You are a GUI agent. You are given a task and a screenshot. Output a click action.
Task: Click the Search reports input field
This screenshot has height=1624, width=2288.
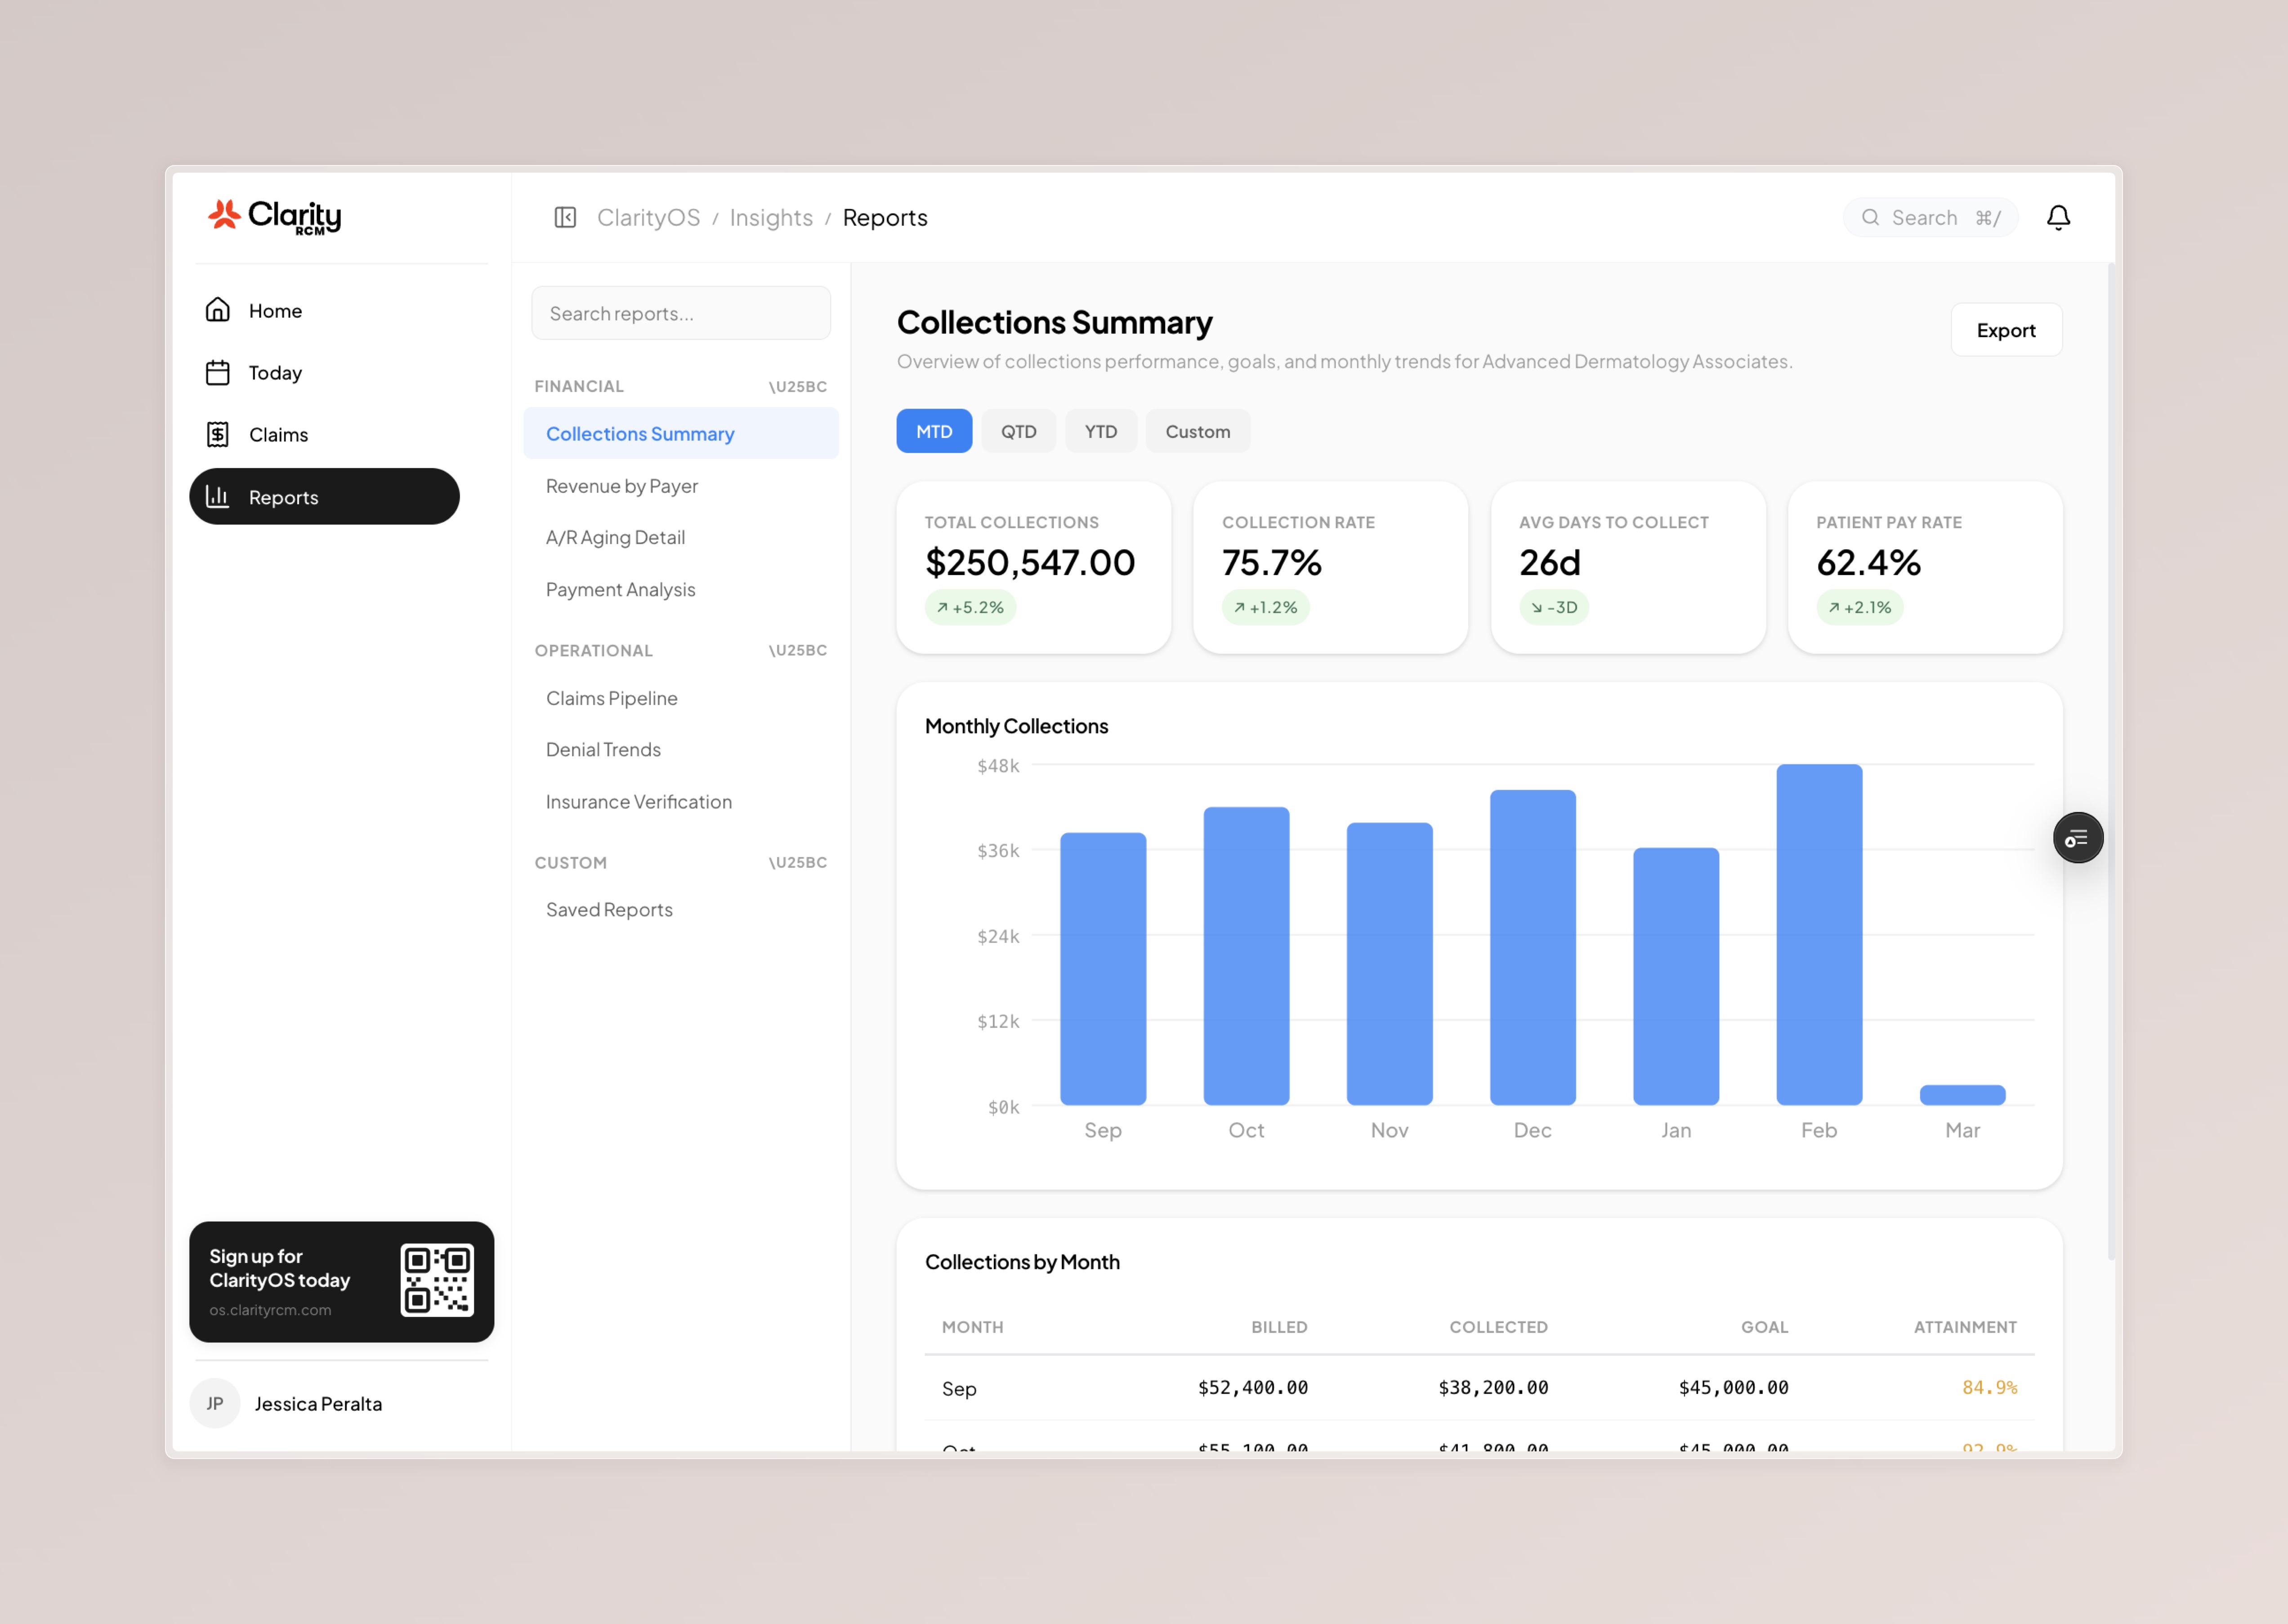coord(681,313)
